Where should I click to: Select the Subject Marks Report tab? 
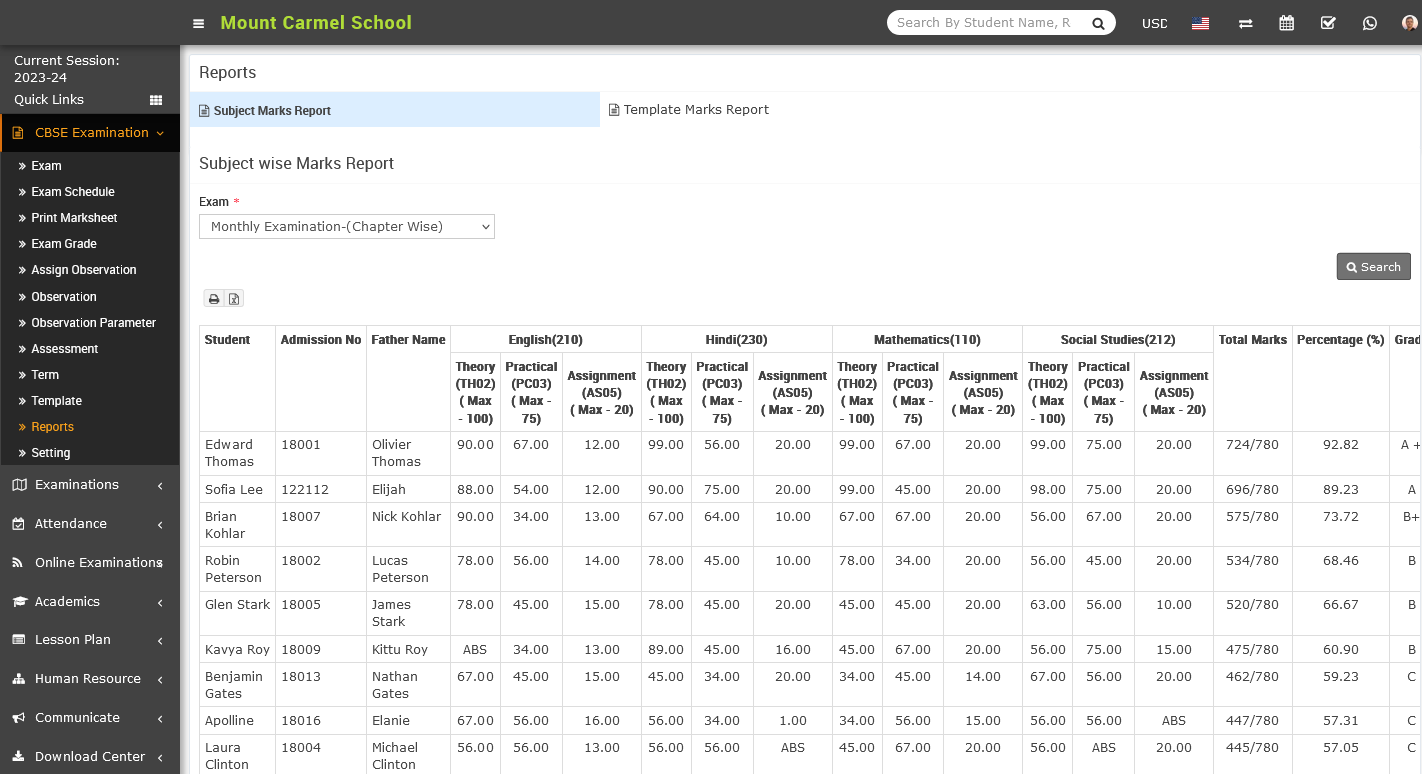[x=272, y=111]
